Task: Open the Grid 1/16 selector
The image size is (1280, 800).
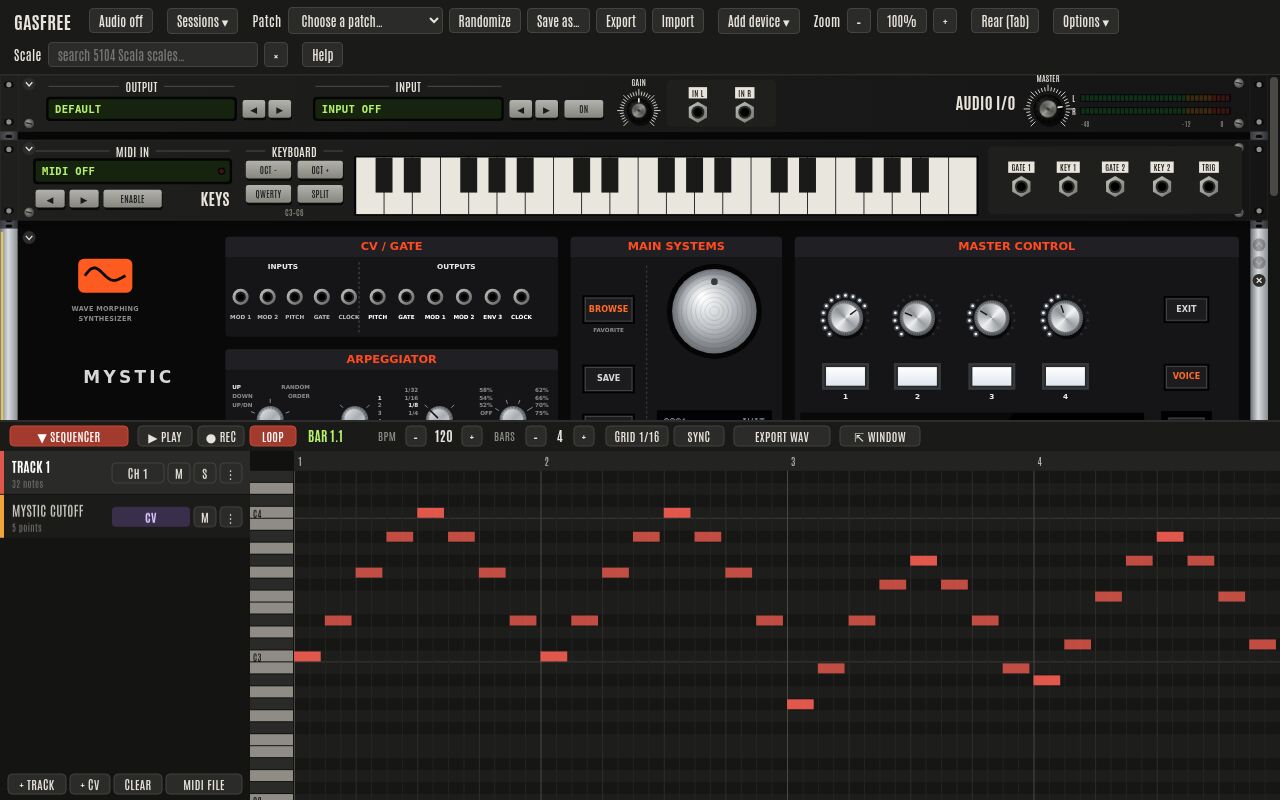Action: coord(637,437)
